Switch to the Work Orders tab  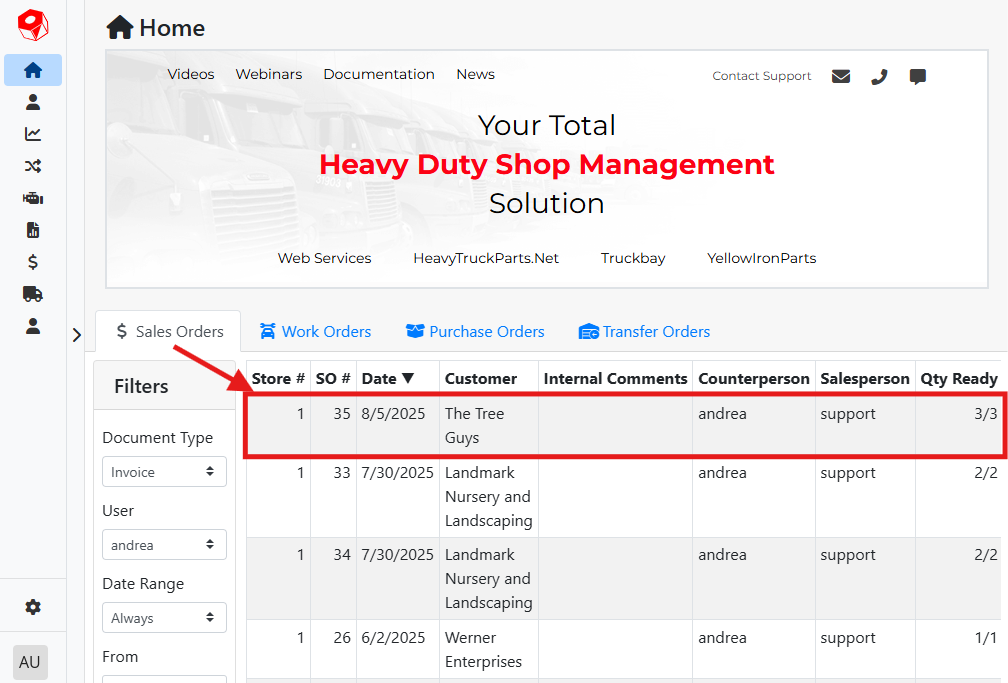[x=315, y=332]
